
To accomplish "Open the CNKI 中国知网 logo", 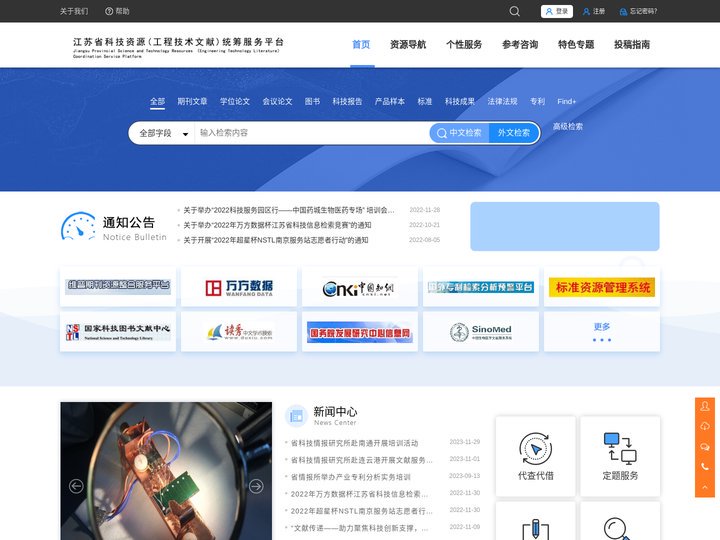I will click(x=360, y=287).
